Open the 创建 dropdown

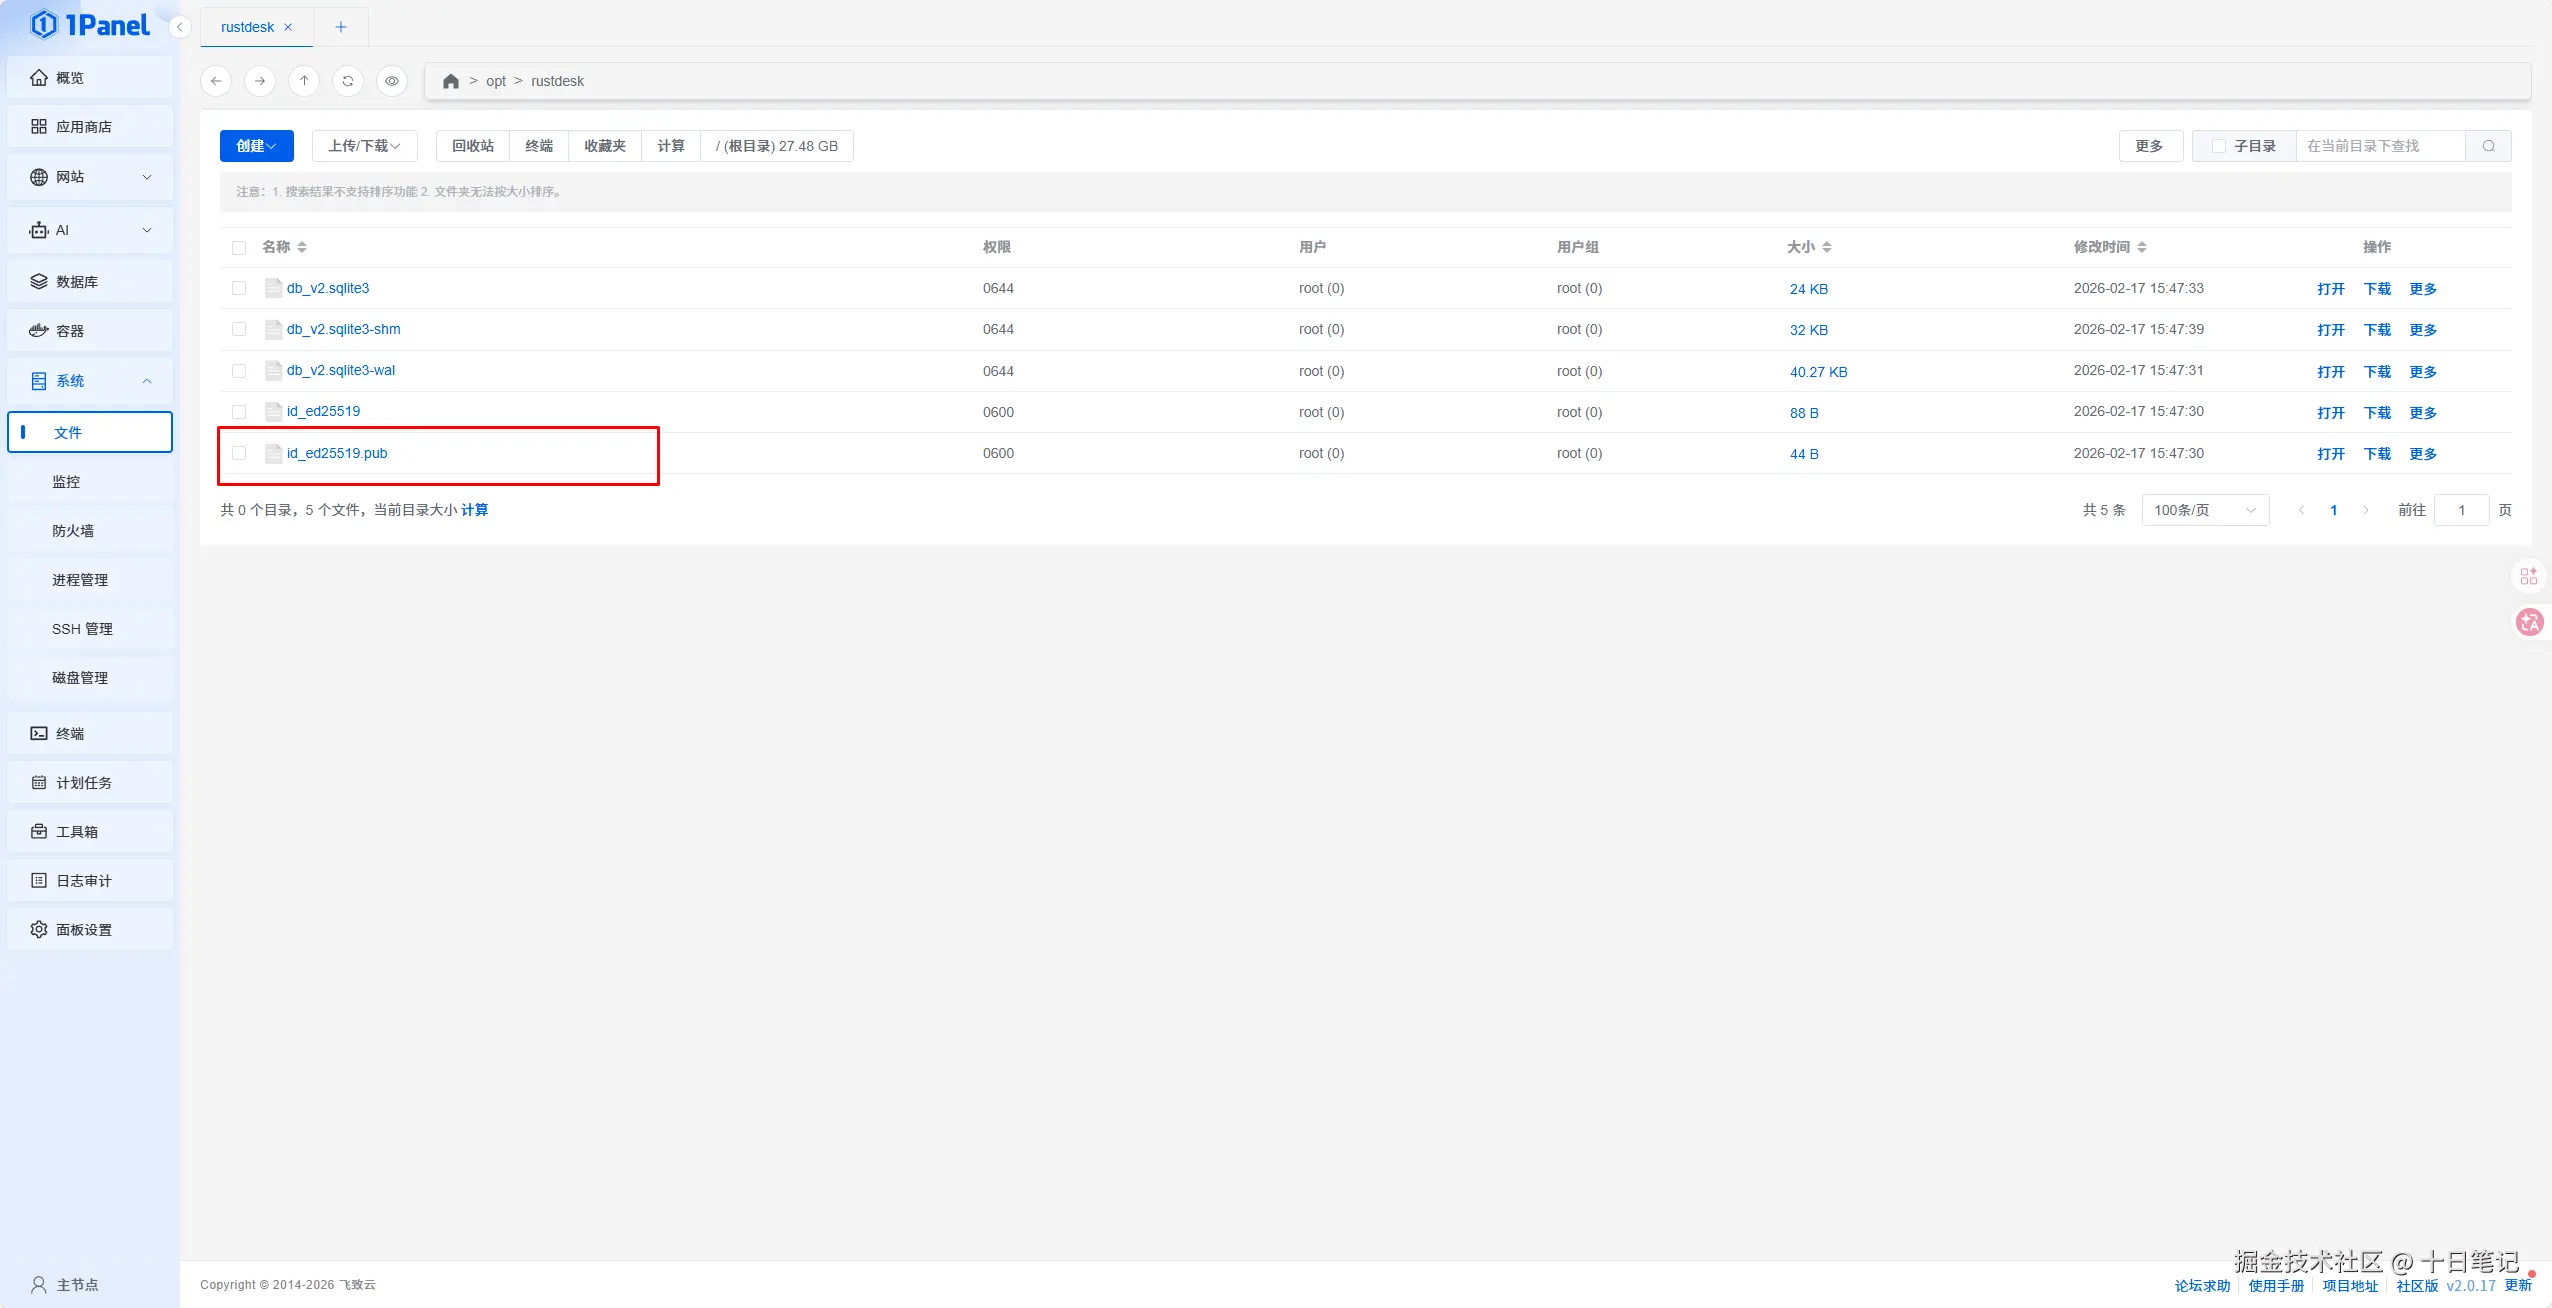(256, 146)
